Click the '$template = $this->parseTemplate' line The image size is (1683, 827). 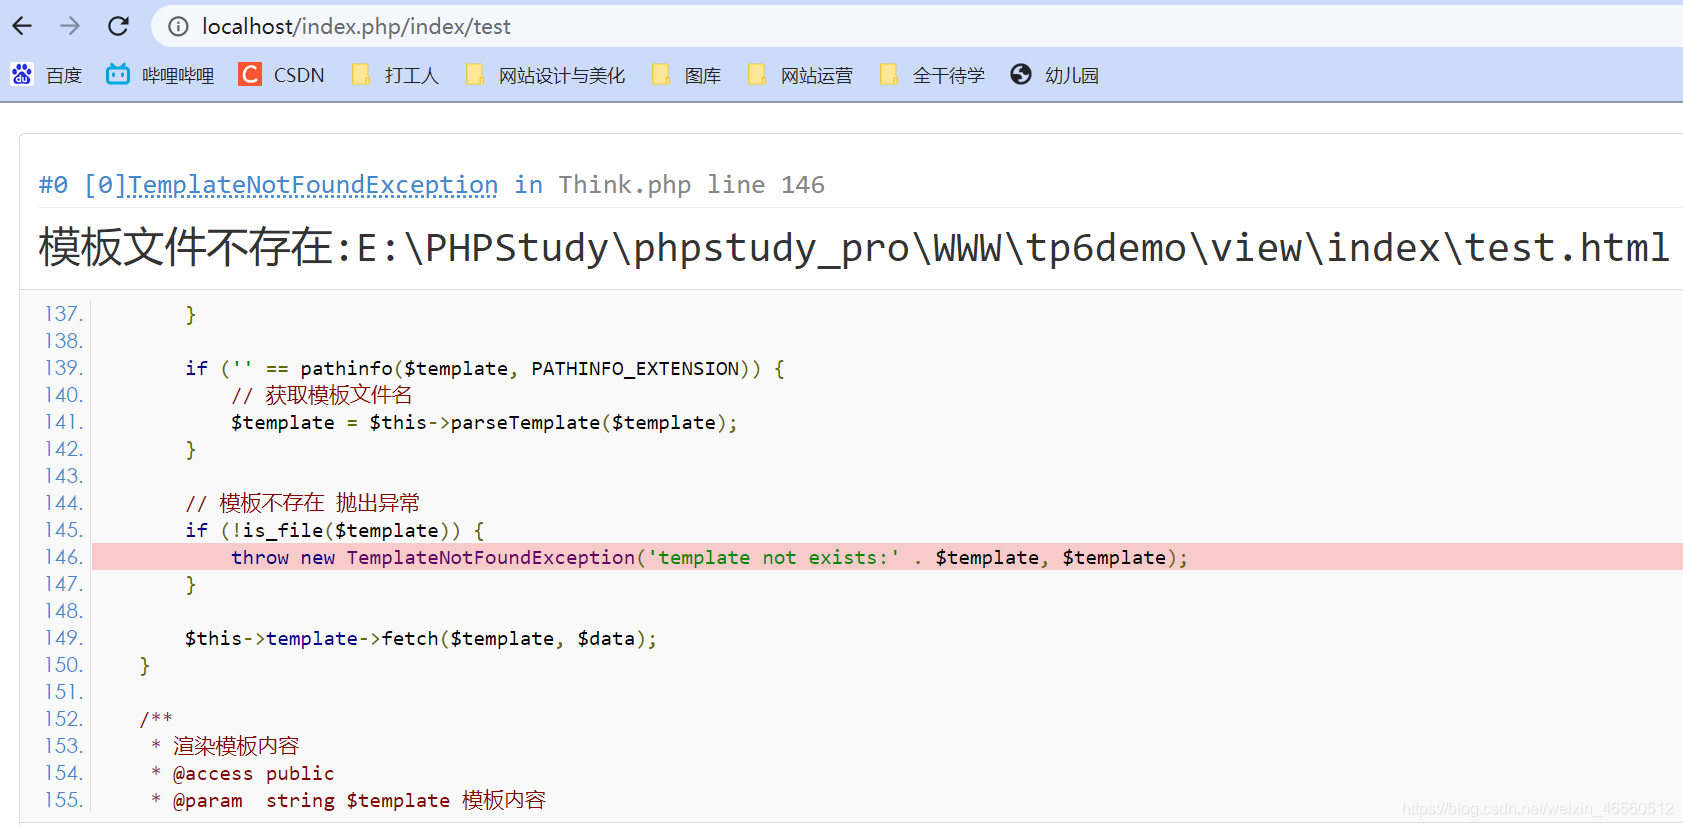[484, 422]
